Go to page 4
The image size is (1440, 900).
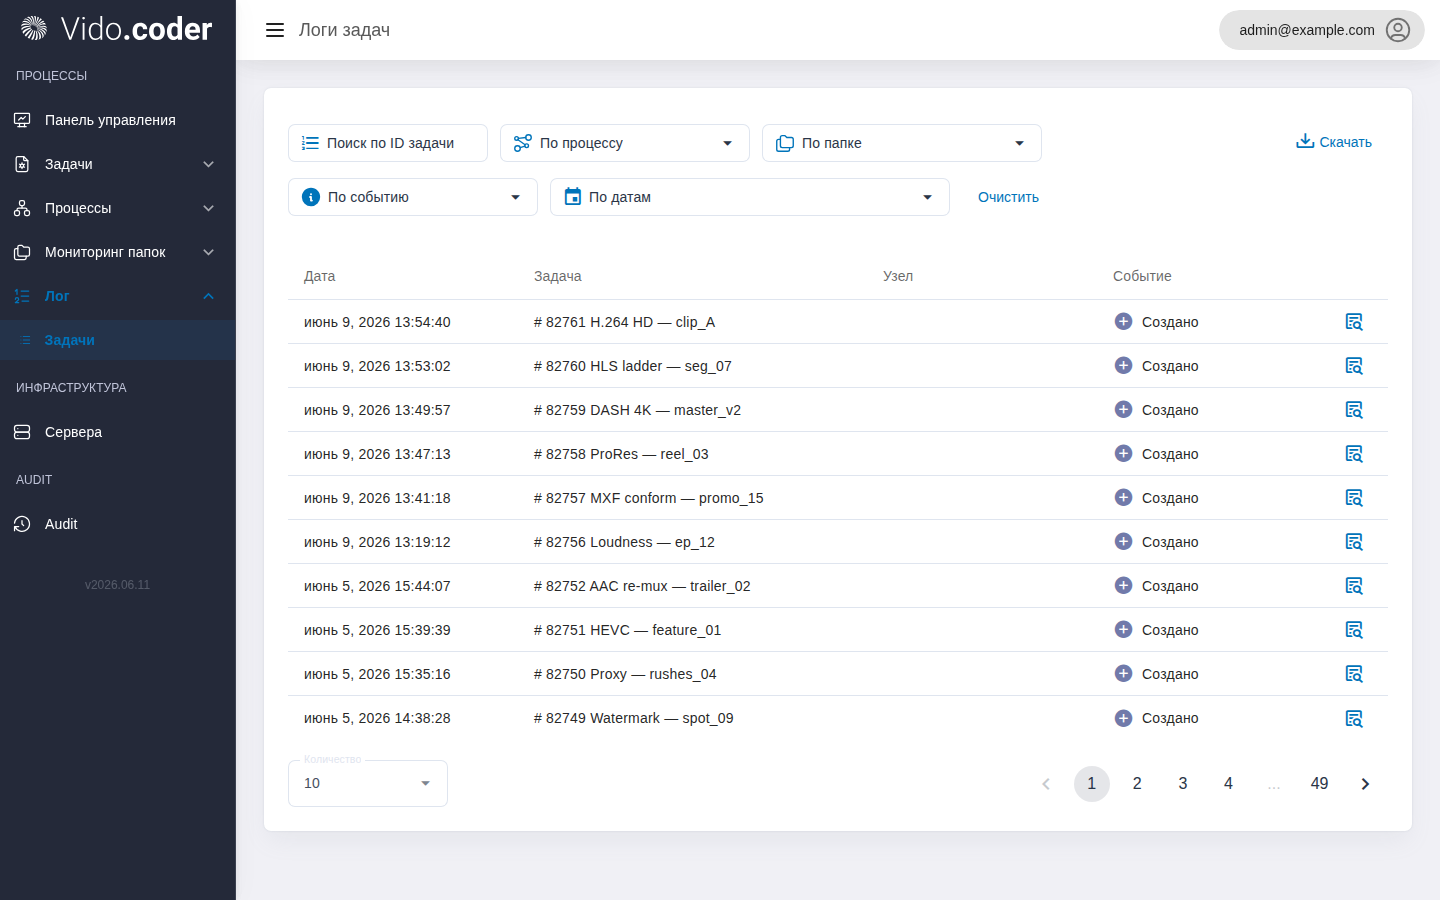(x=1228, y=784)
